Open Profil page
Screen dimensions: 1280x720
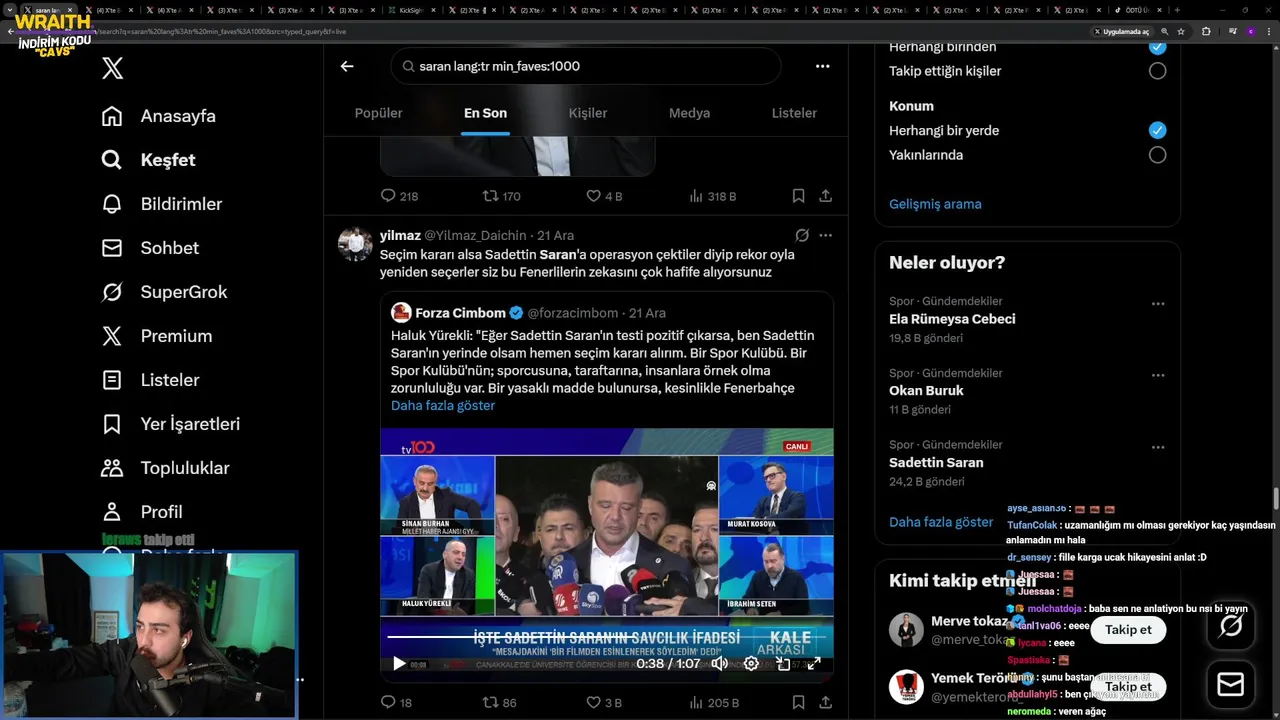(x=141, y=512)
